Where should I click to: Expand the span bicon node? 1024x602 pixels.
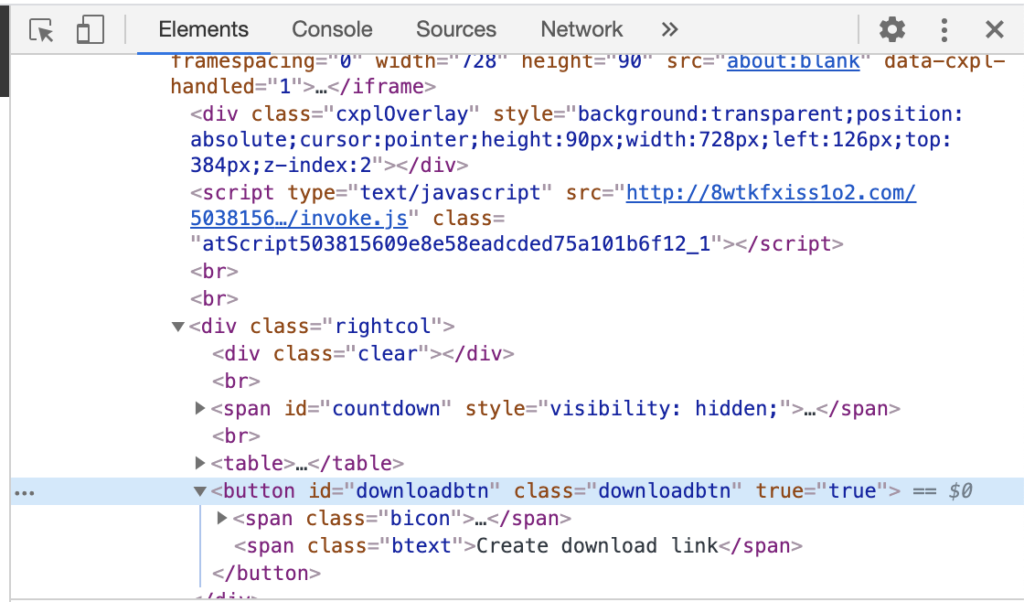pyautogui.click(x=222, y=518)
